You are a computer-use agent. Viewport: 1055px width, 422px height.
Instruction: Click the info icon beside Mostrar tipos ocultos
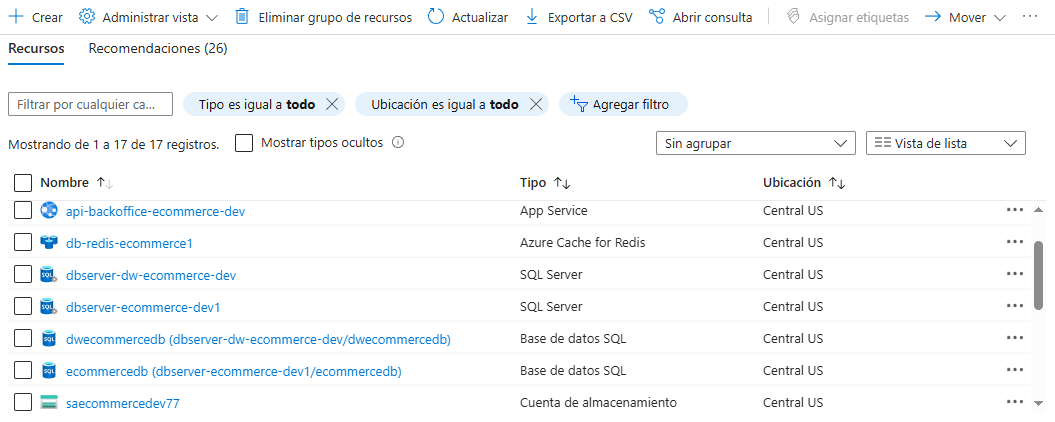point(398,143)
